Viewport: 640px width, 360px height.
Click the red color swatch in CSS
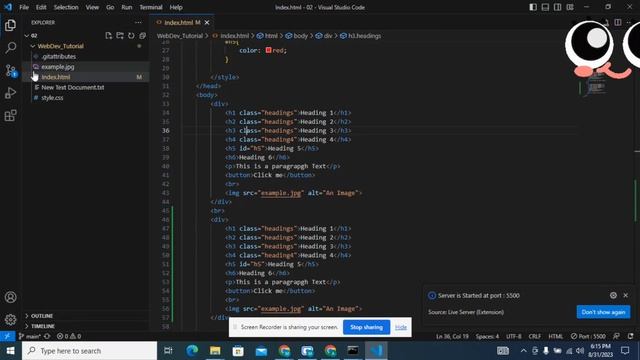pyautogui.click(x=268, y=50)
